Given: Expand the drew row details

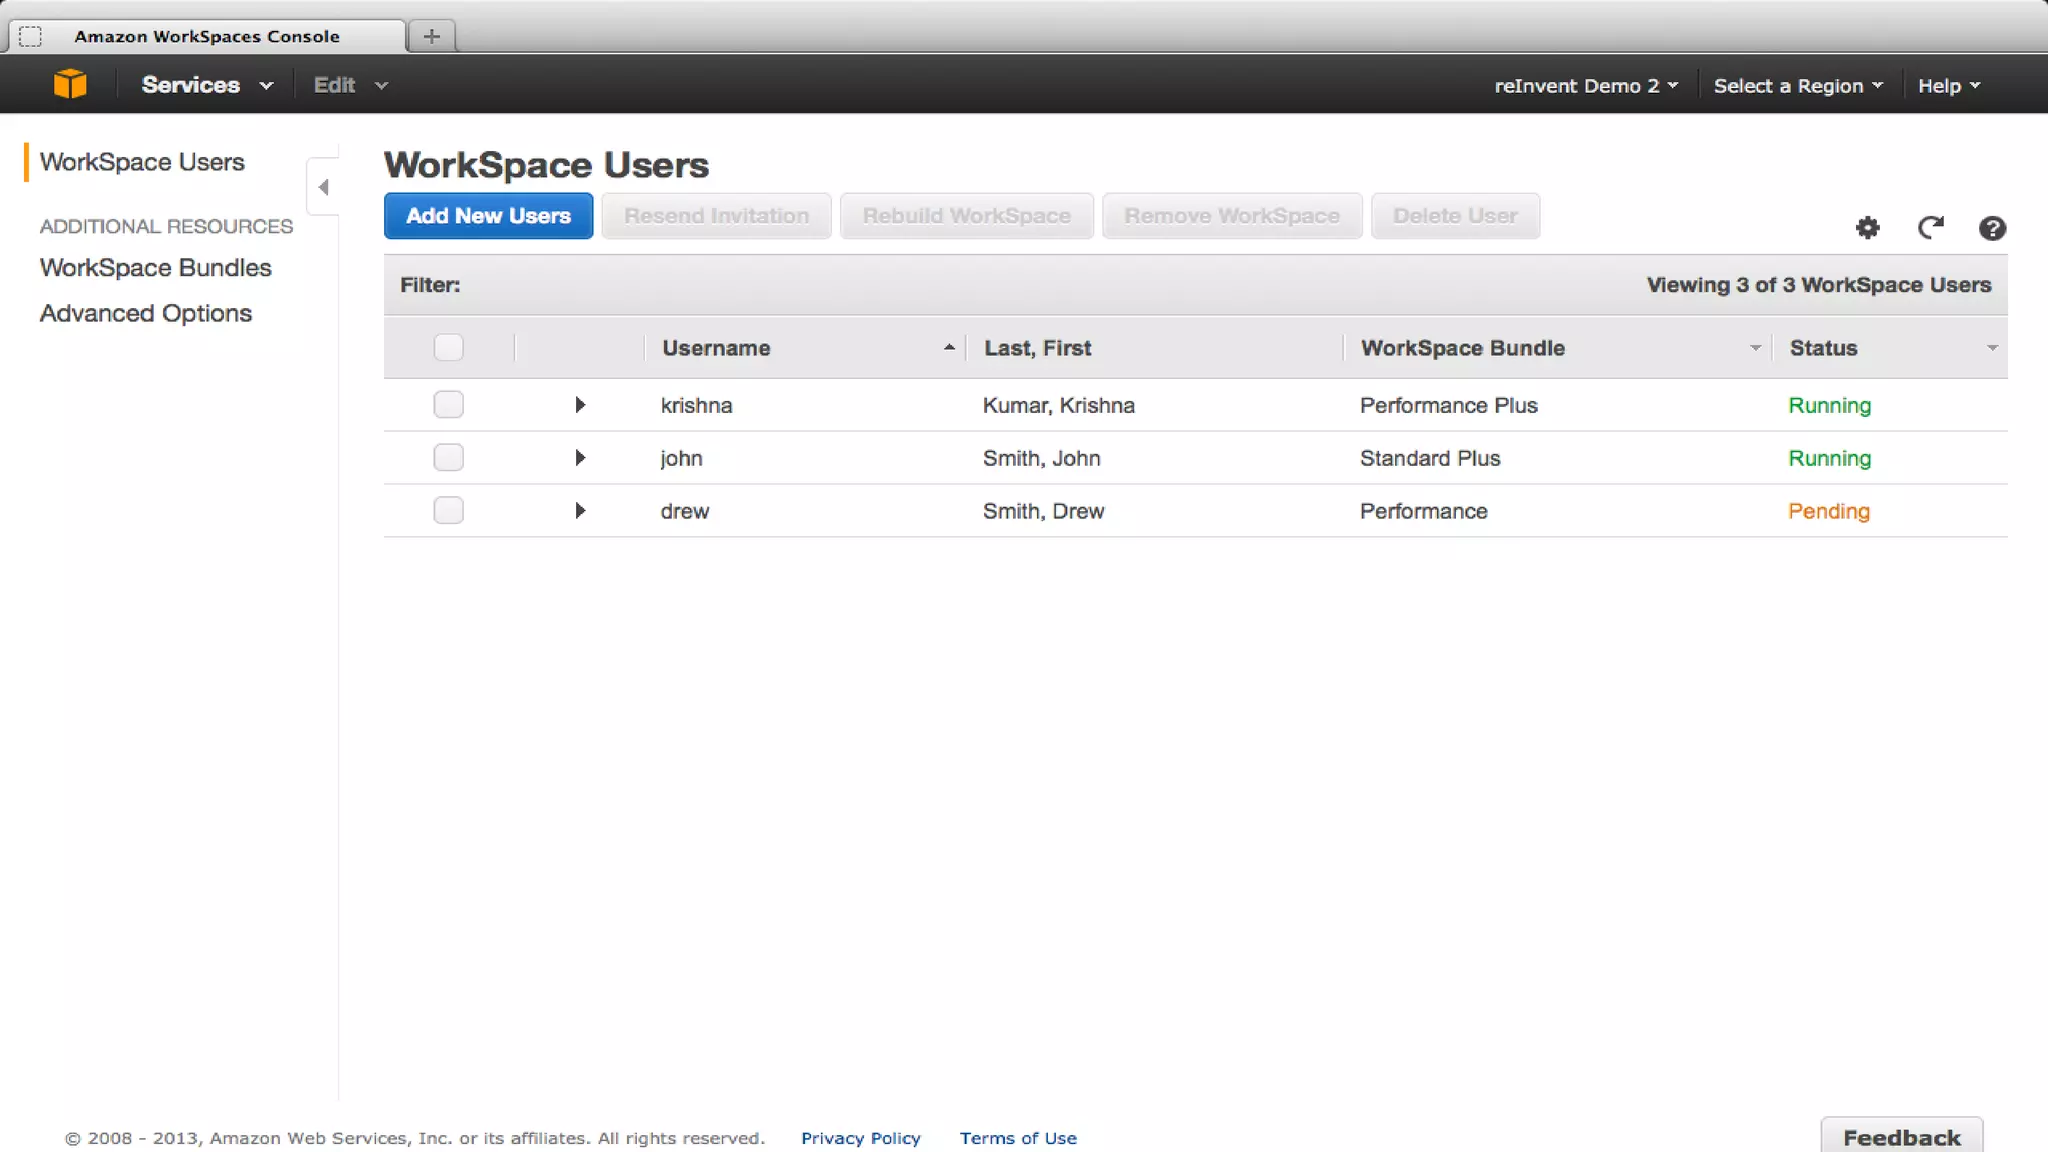Looking at the screenshot, I should [580, 511].
